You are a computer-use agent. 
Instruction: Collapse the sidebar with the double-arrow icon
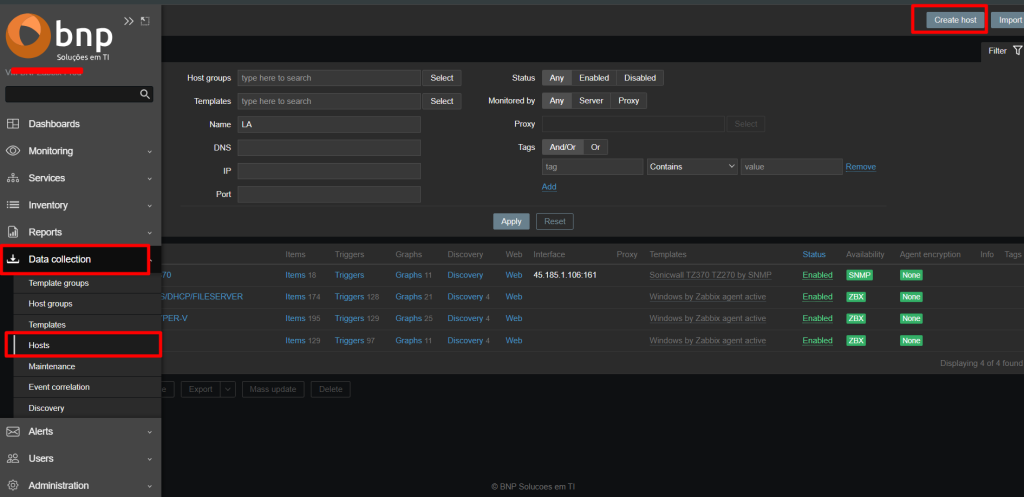coord(128,21)
